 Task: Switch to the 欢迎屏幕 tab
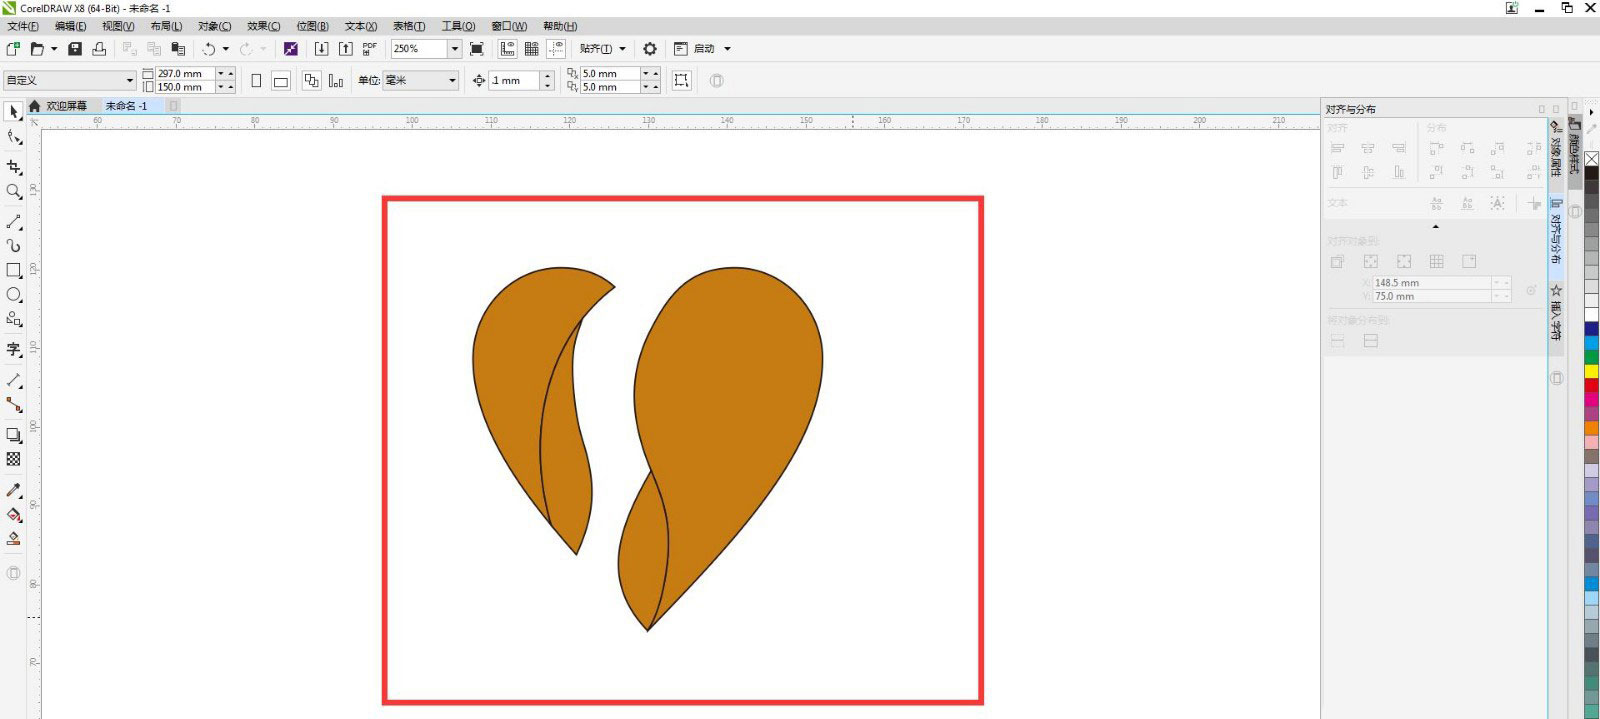(x=66, y=106)
